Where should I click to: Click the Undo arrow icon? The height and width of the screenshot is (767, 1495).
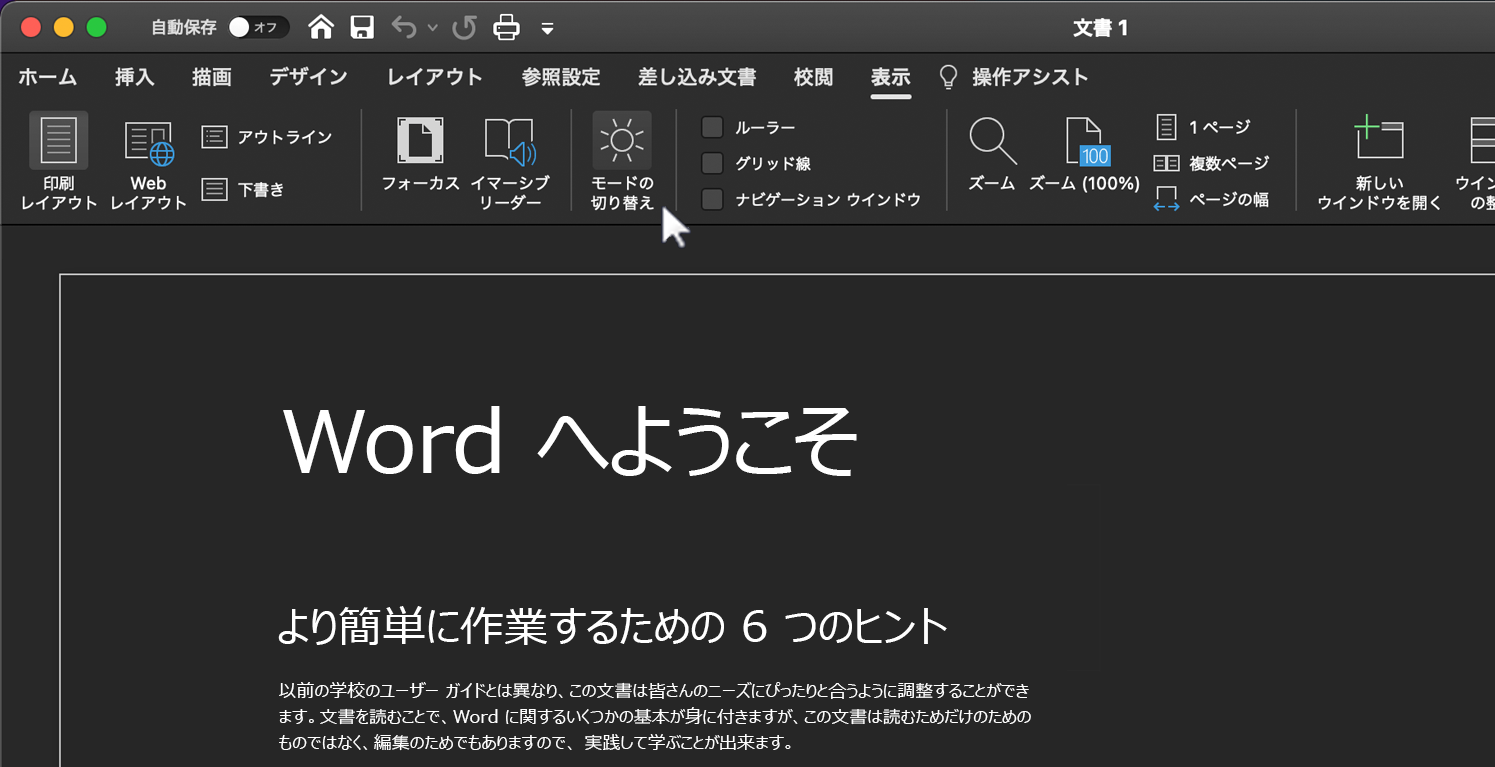point(404,28)
